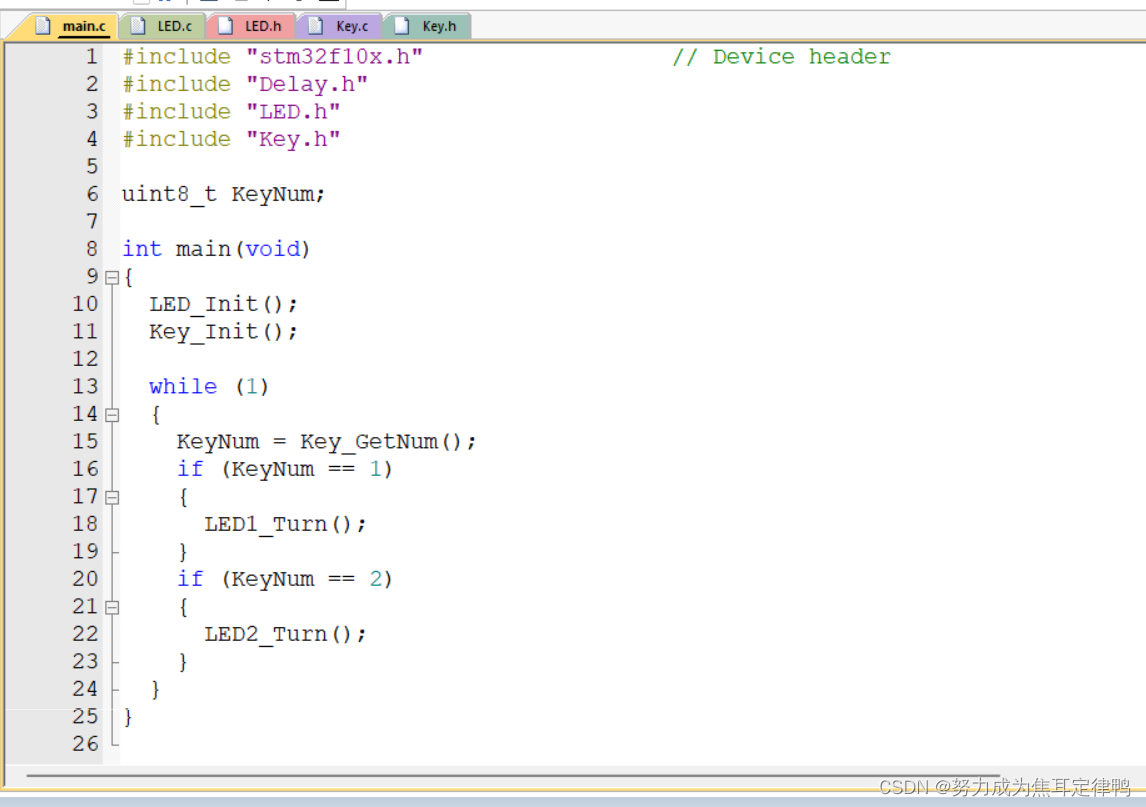The height and width of the screenshot is (807, 1146).
Task: Click the LED1_Turn() call
Action: (x=285, y=525)
